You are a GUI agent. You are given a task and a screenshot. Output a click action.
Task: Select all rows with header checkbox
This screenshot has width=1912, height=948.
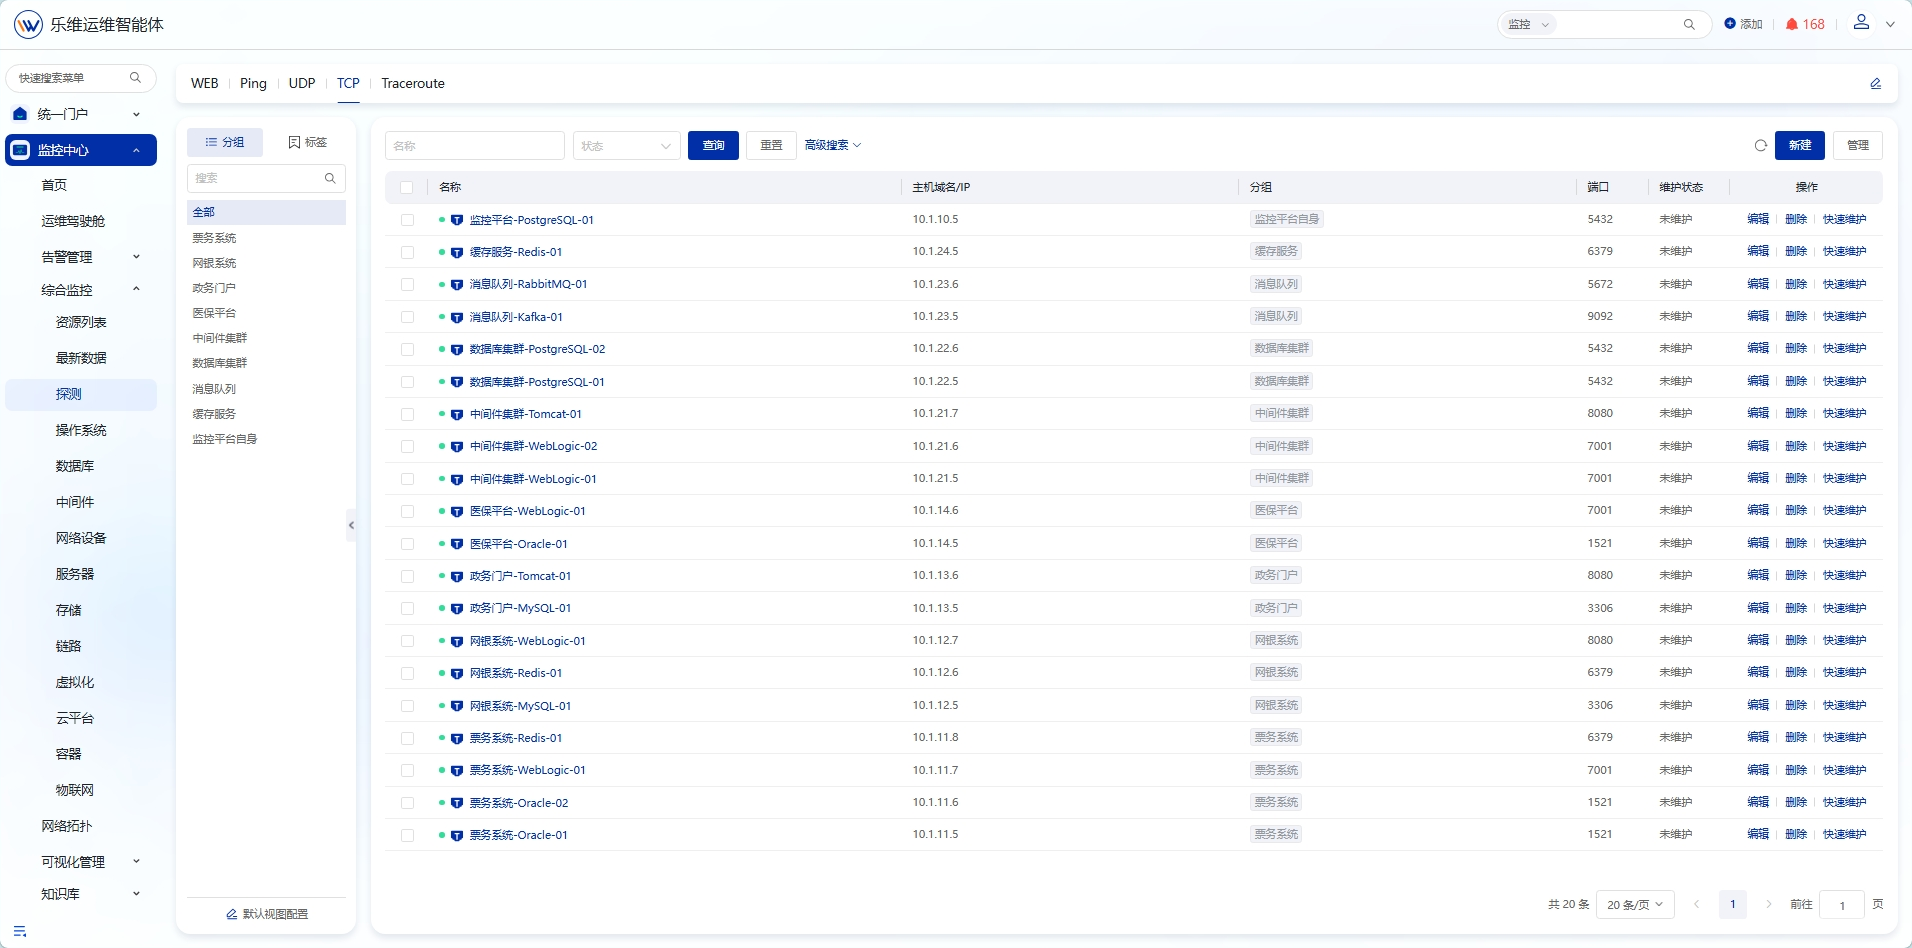pos(407,187)
